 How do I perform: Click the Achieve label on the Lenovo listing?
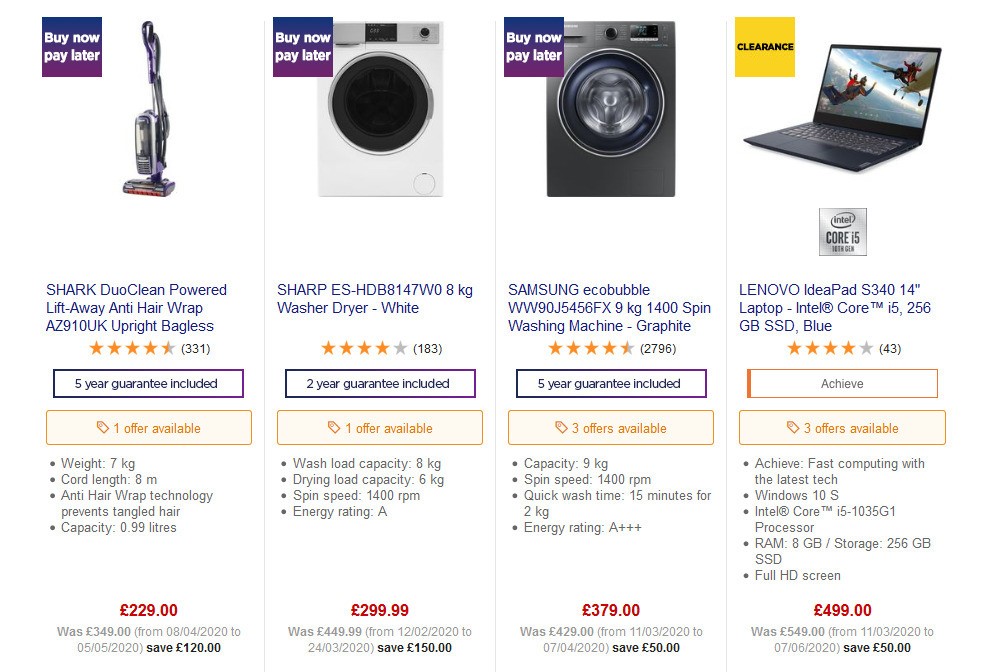tap(841, 383)
